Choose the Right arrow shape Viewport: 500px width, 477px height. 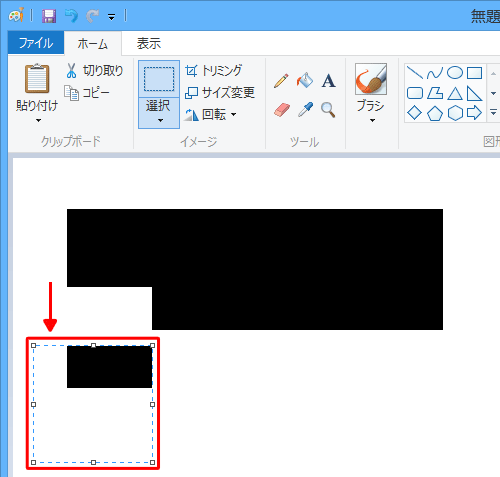click(x=474, y=113)
